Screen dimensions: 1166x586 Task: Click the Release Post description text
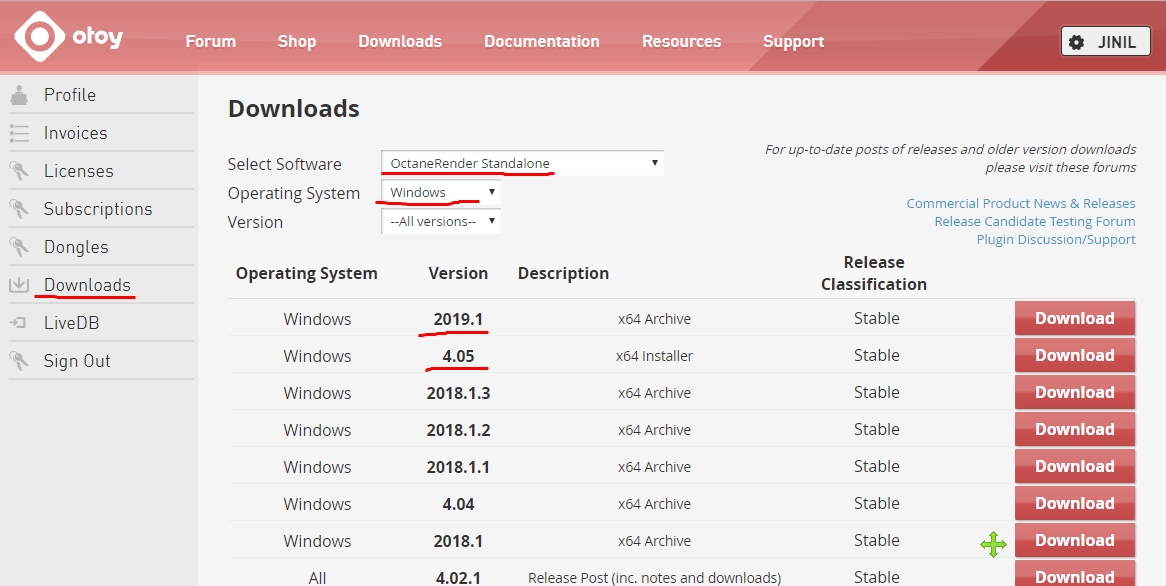(x=654, y=578)
